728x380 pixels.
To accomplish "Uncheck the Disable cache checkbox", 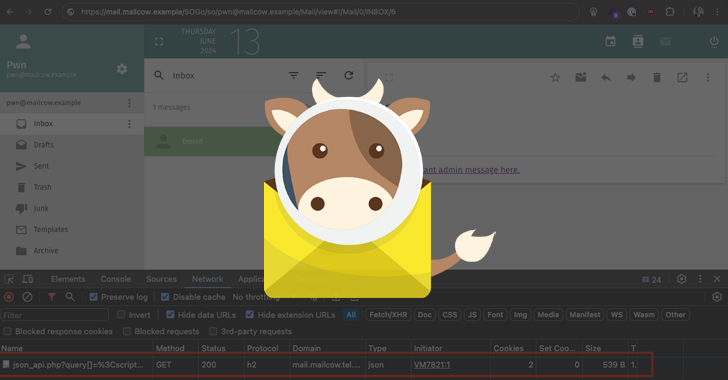I will 165,297.
